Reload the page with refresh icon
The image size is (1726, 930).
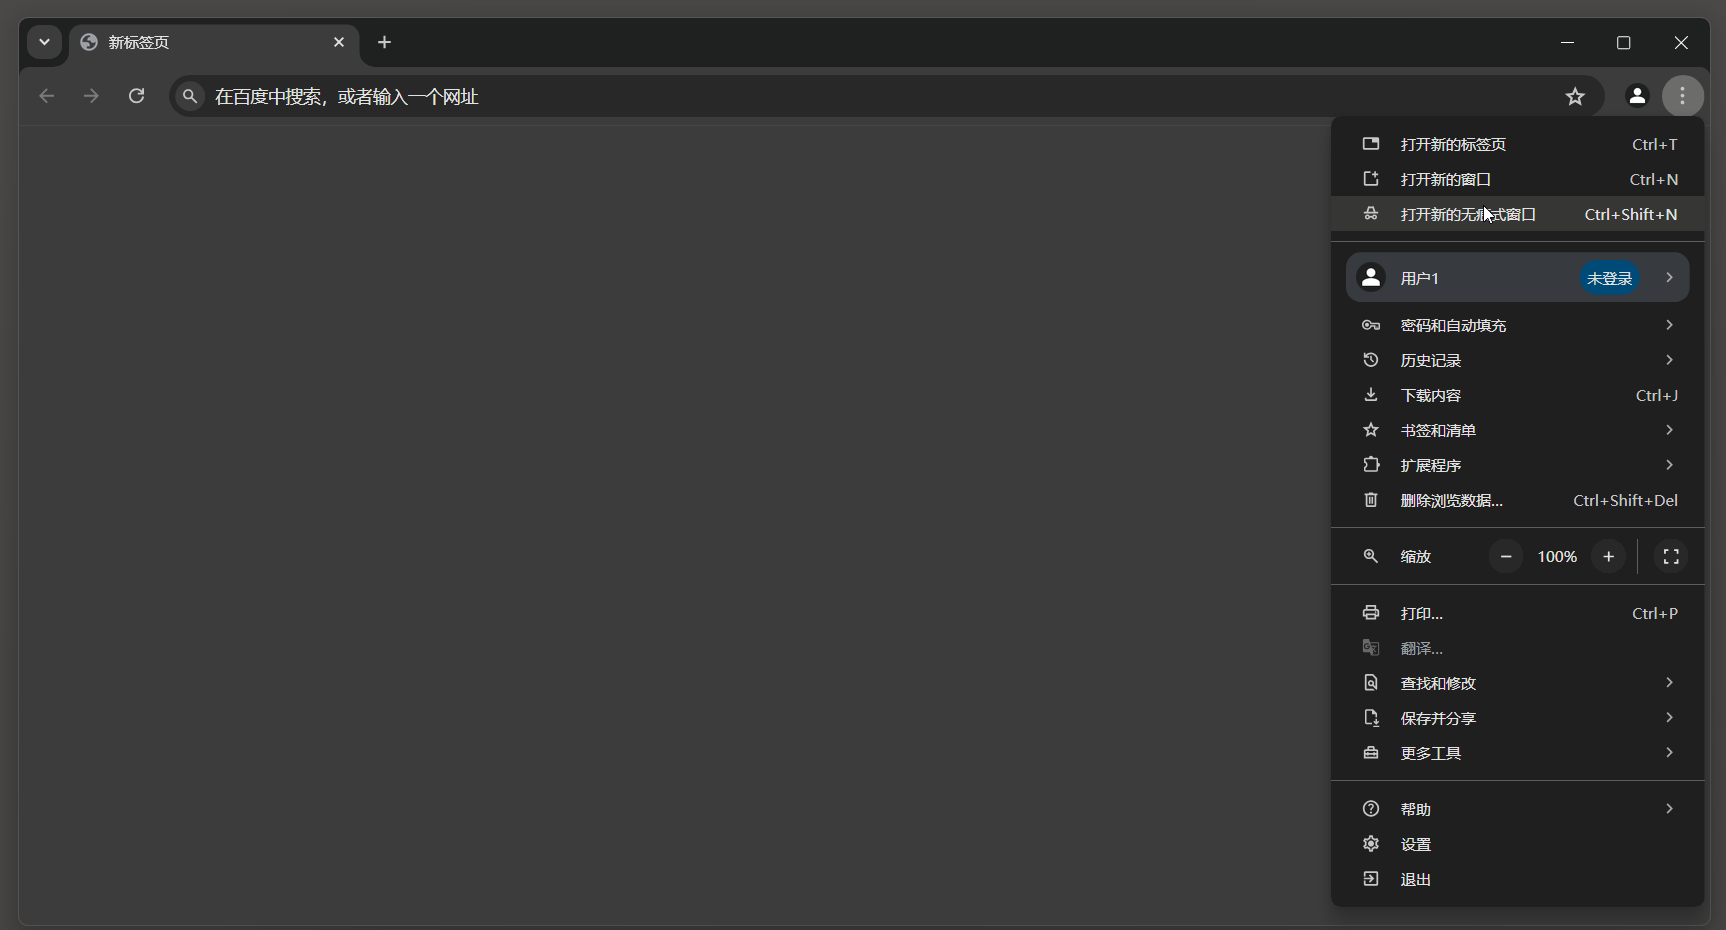pos(137,96)
